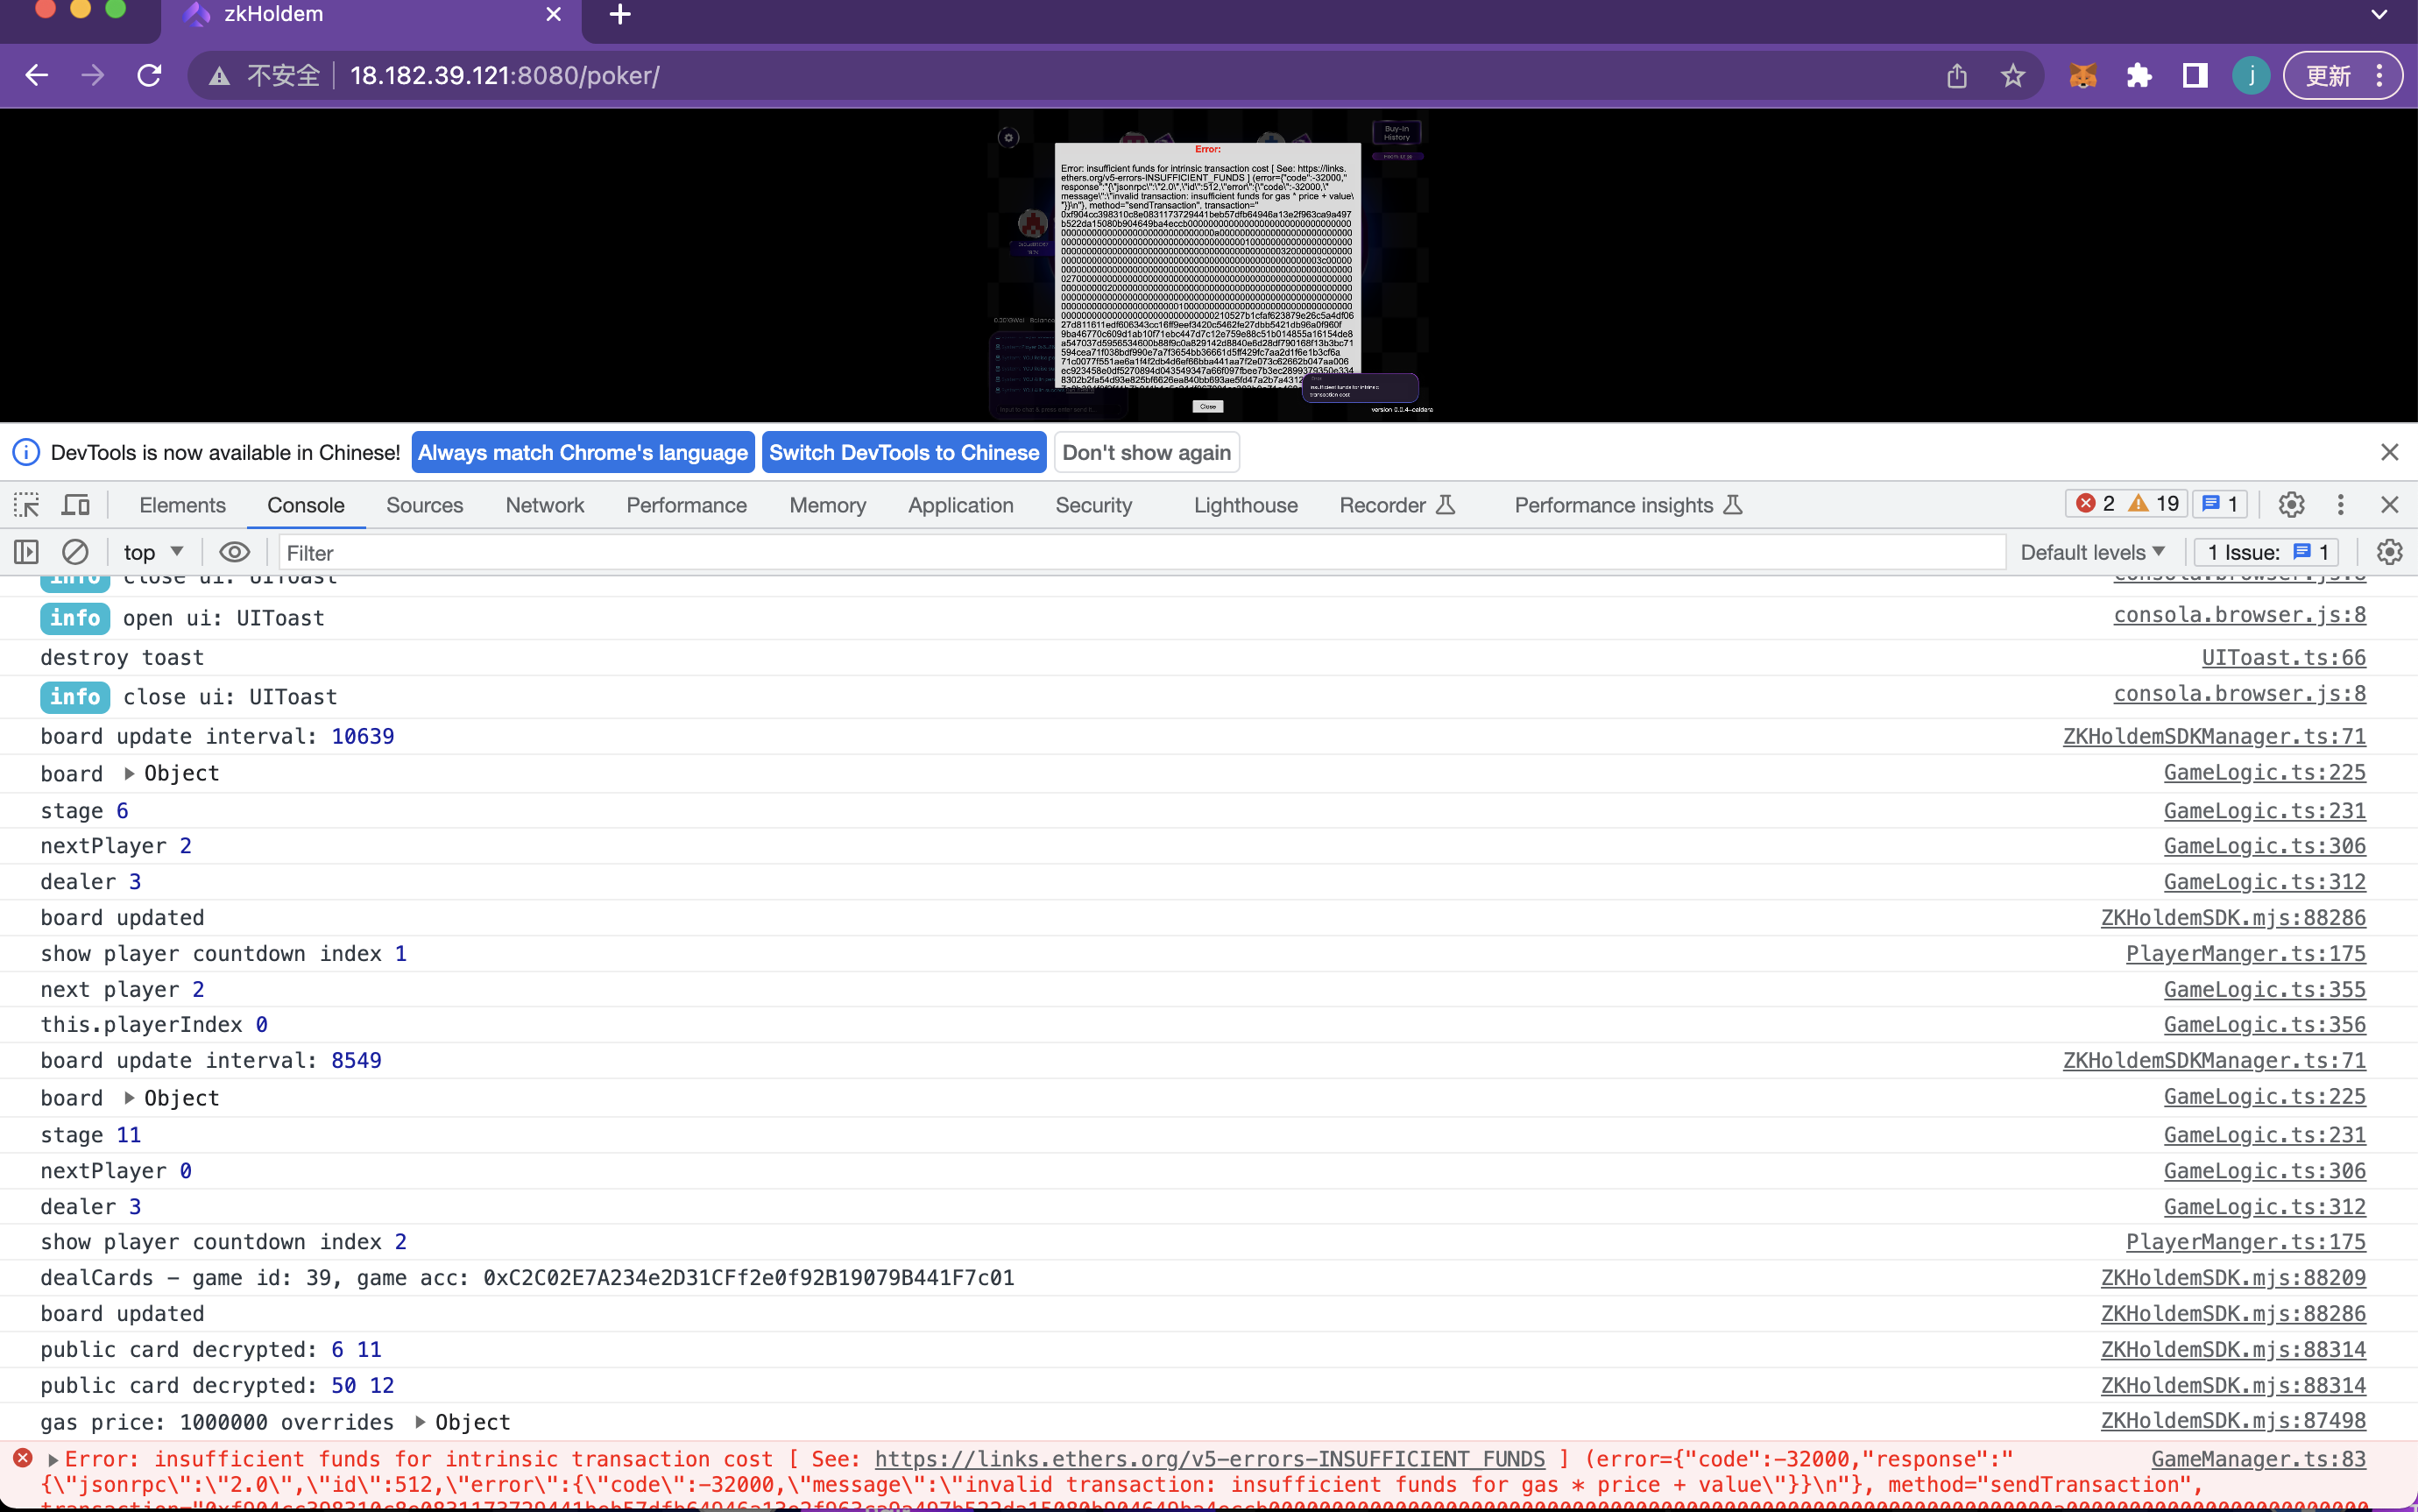Select the top frame context dropdown

[152, 552]
